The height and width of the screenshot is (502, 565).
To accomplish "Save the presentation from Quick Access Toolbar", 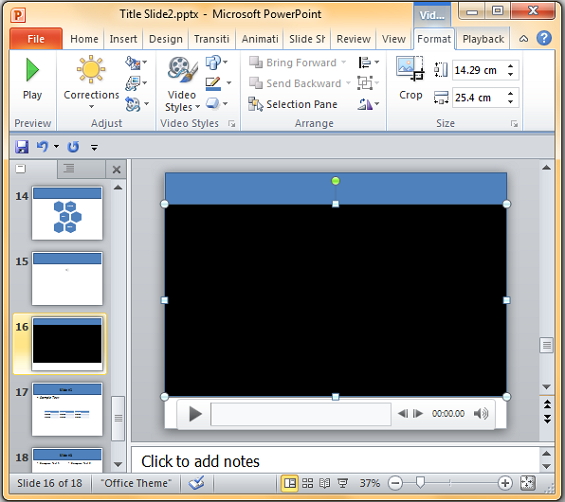I will 22,147.
